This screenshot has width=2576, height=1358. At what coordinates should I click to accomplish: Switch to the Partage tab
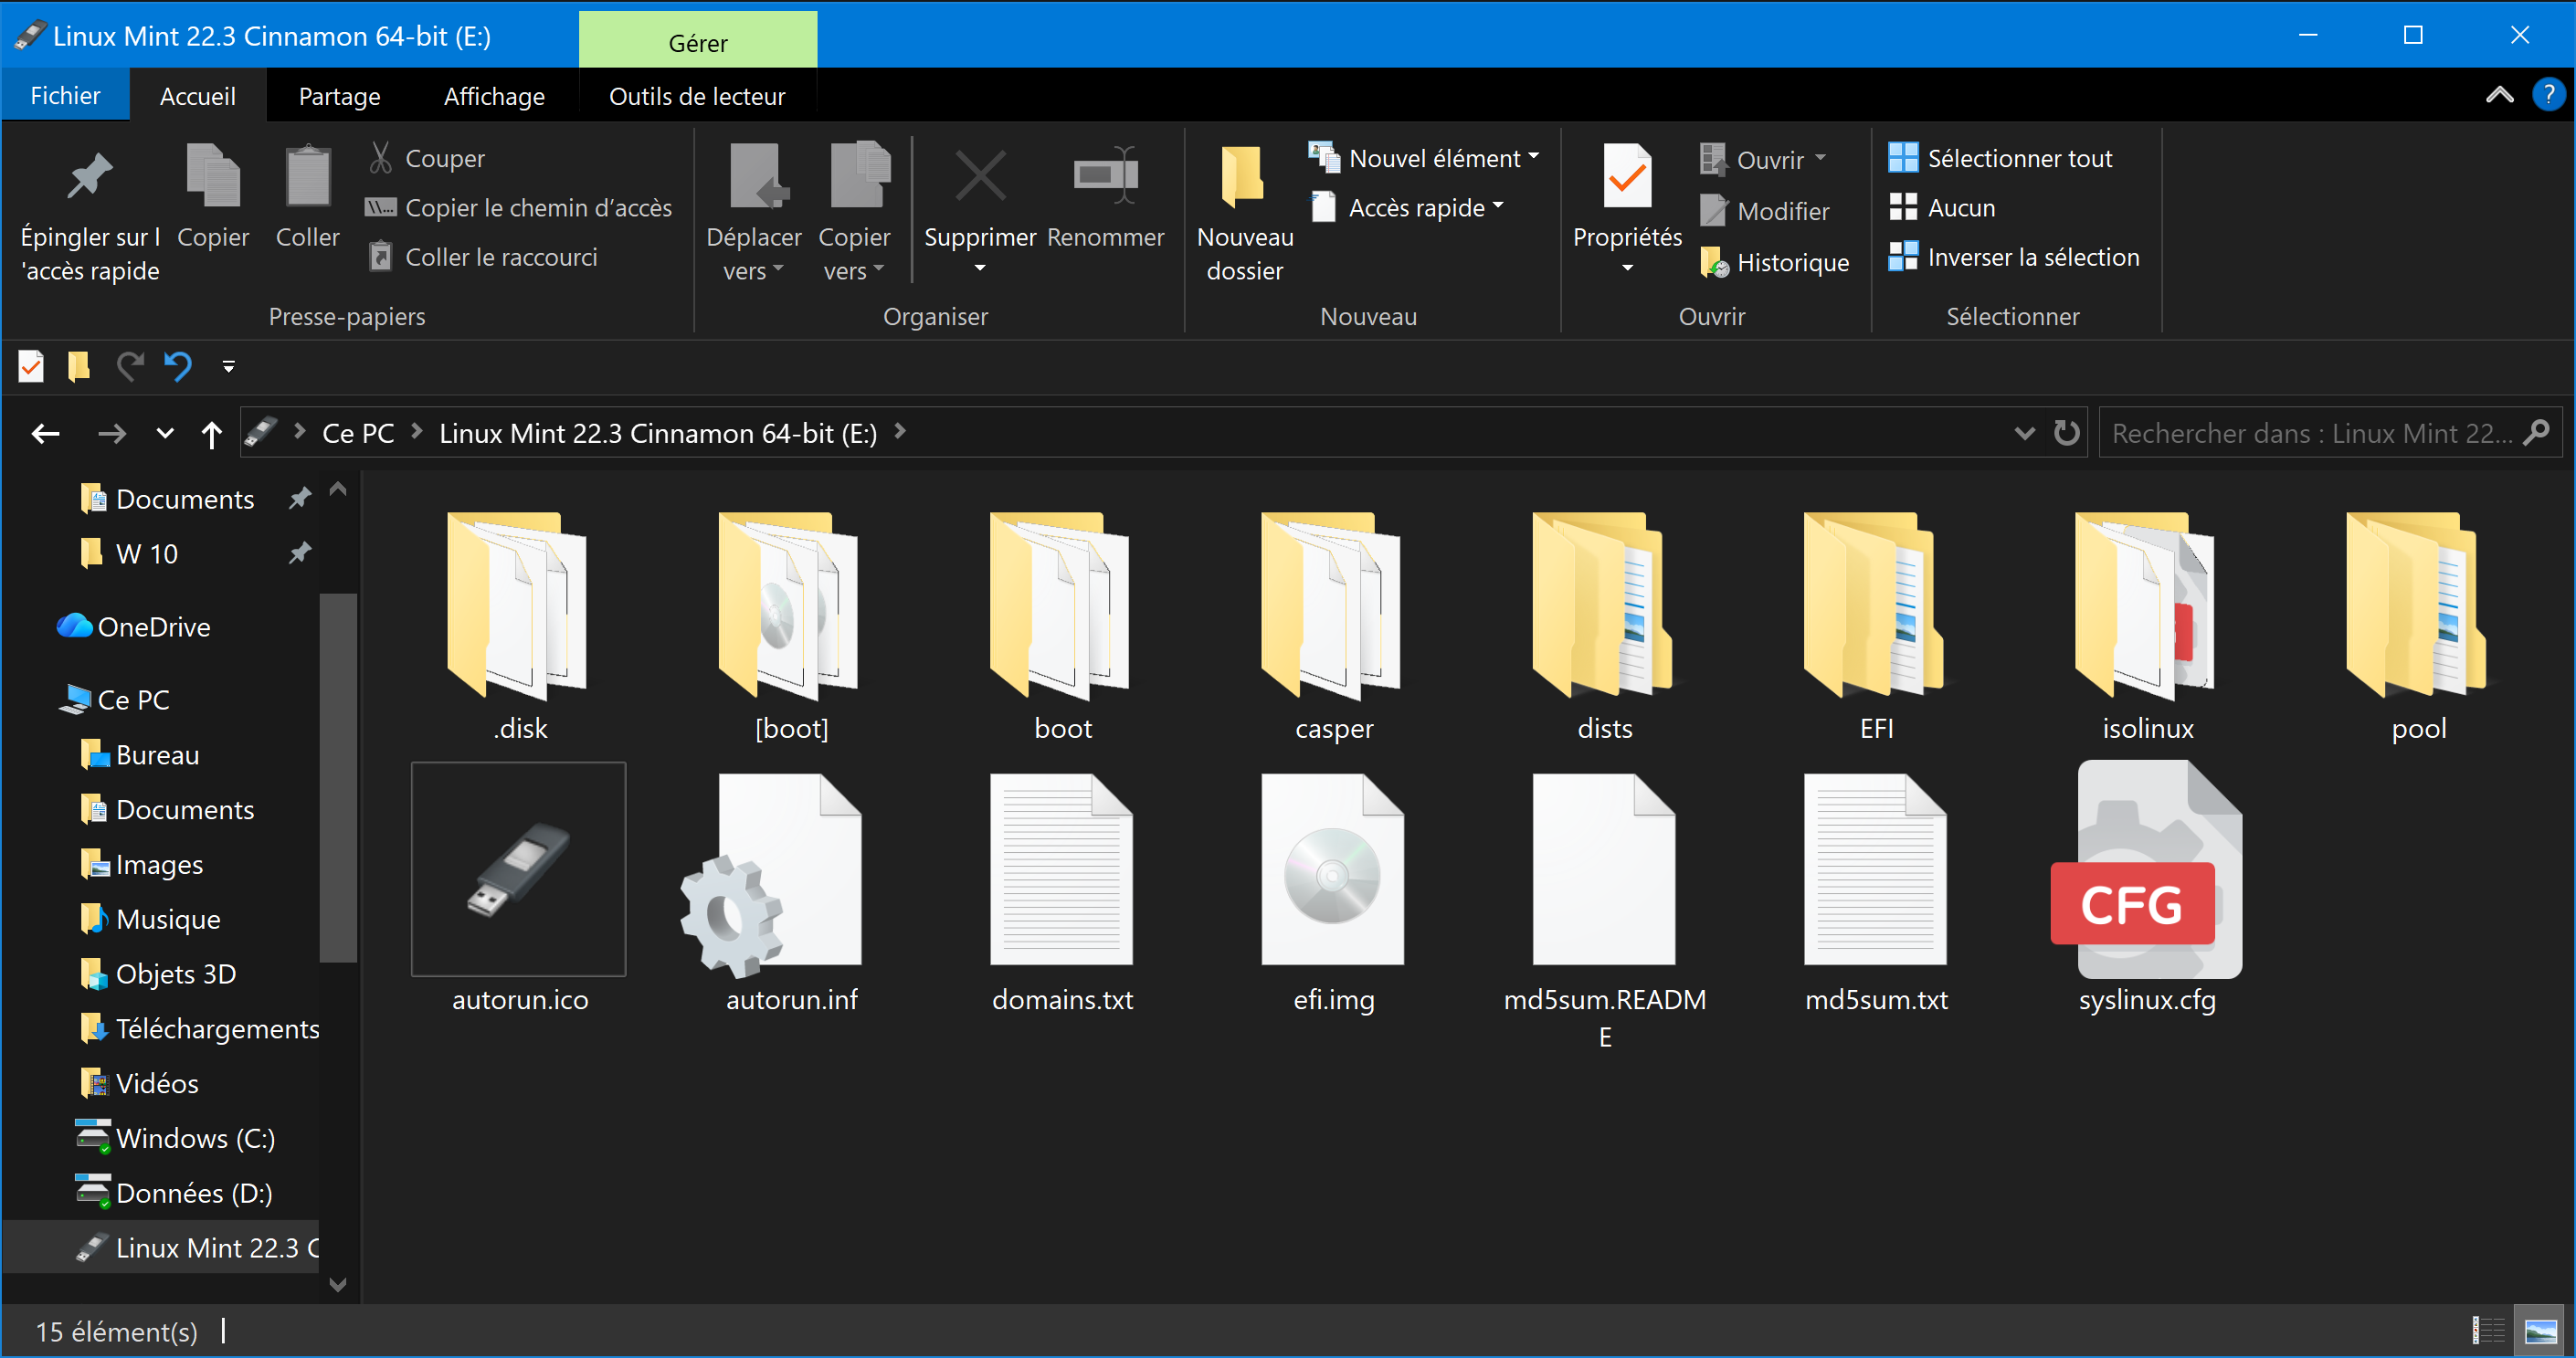[x=340, y=96]
